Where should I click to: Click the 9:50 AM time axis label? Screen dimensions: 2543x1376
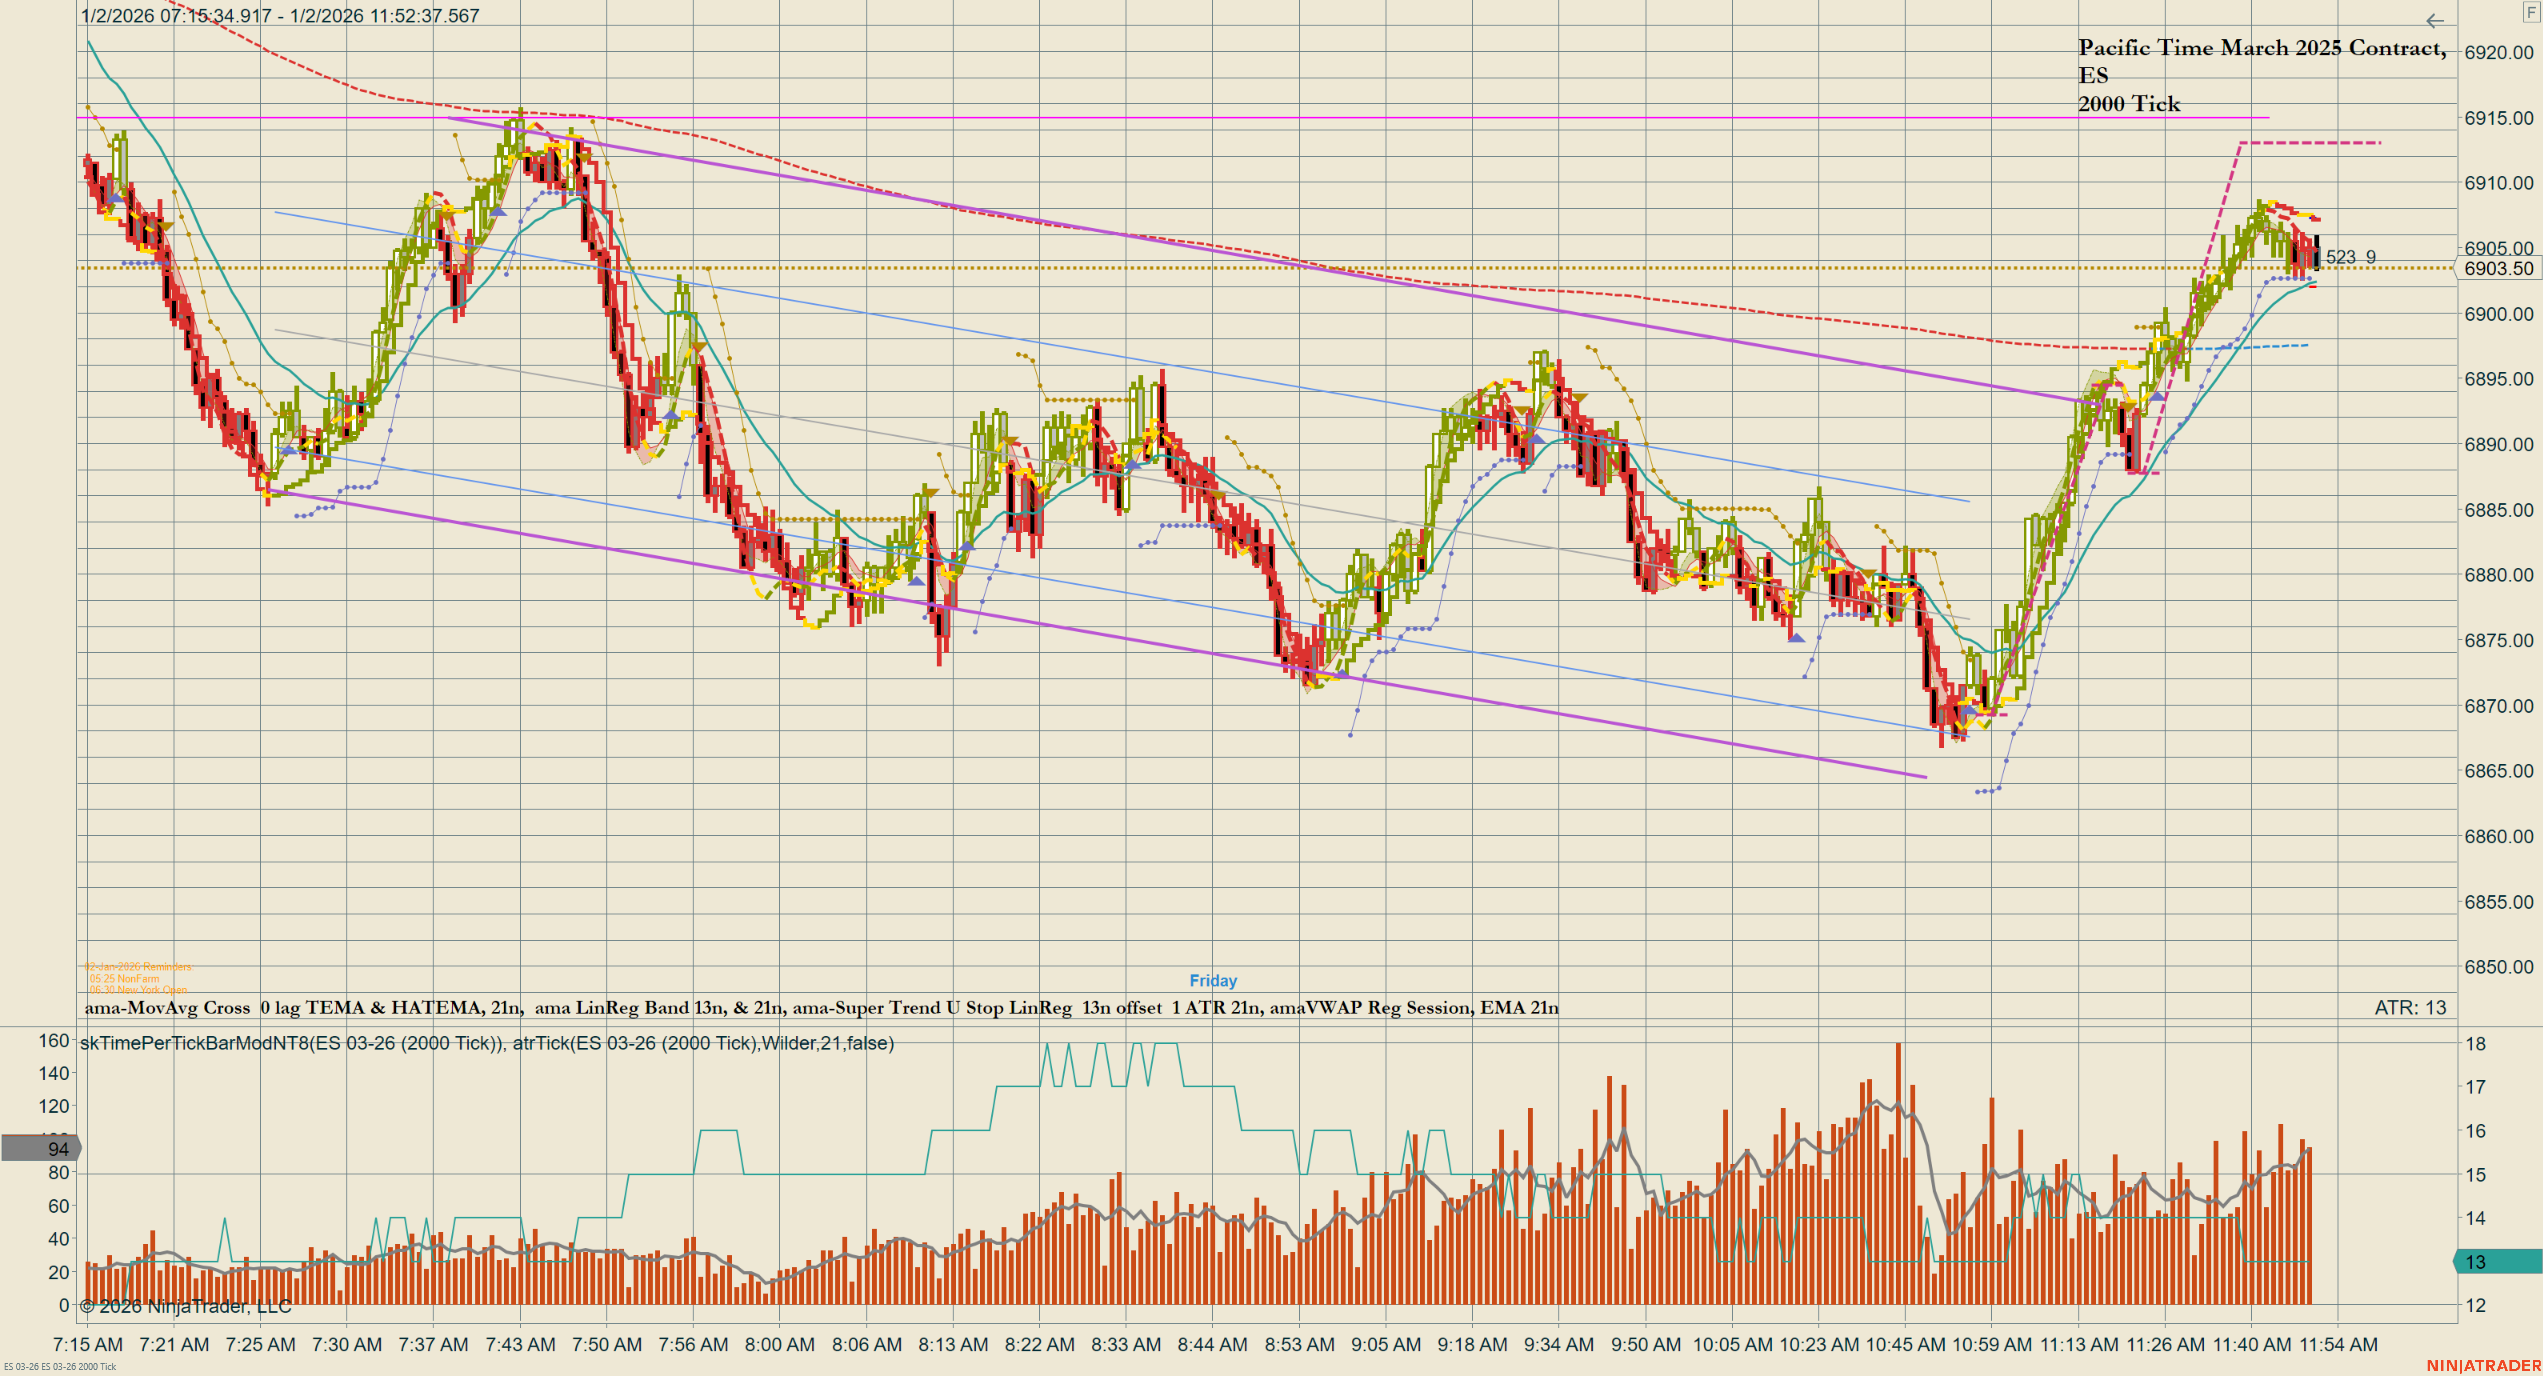pos(1646,1345)
